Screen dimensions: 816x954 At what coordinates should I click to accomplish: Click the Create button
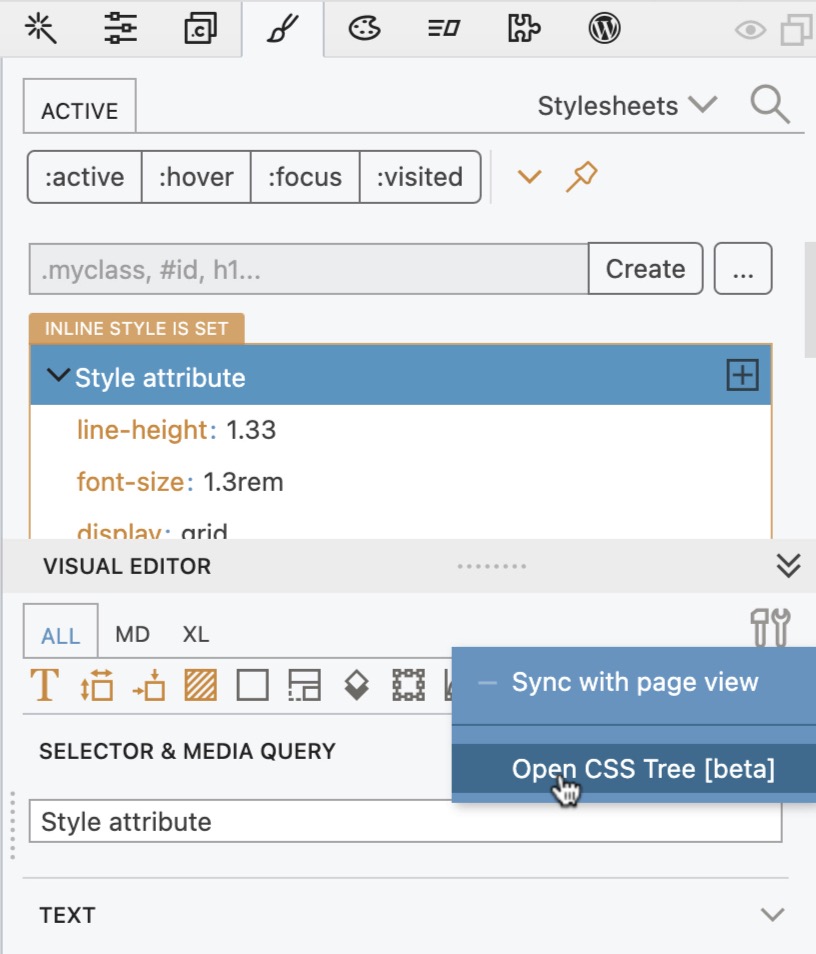[646, 269]
